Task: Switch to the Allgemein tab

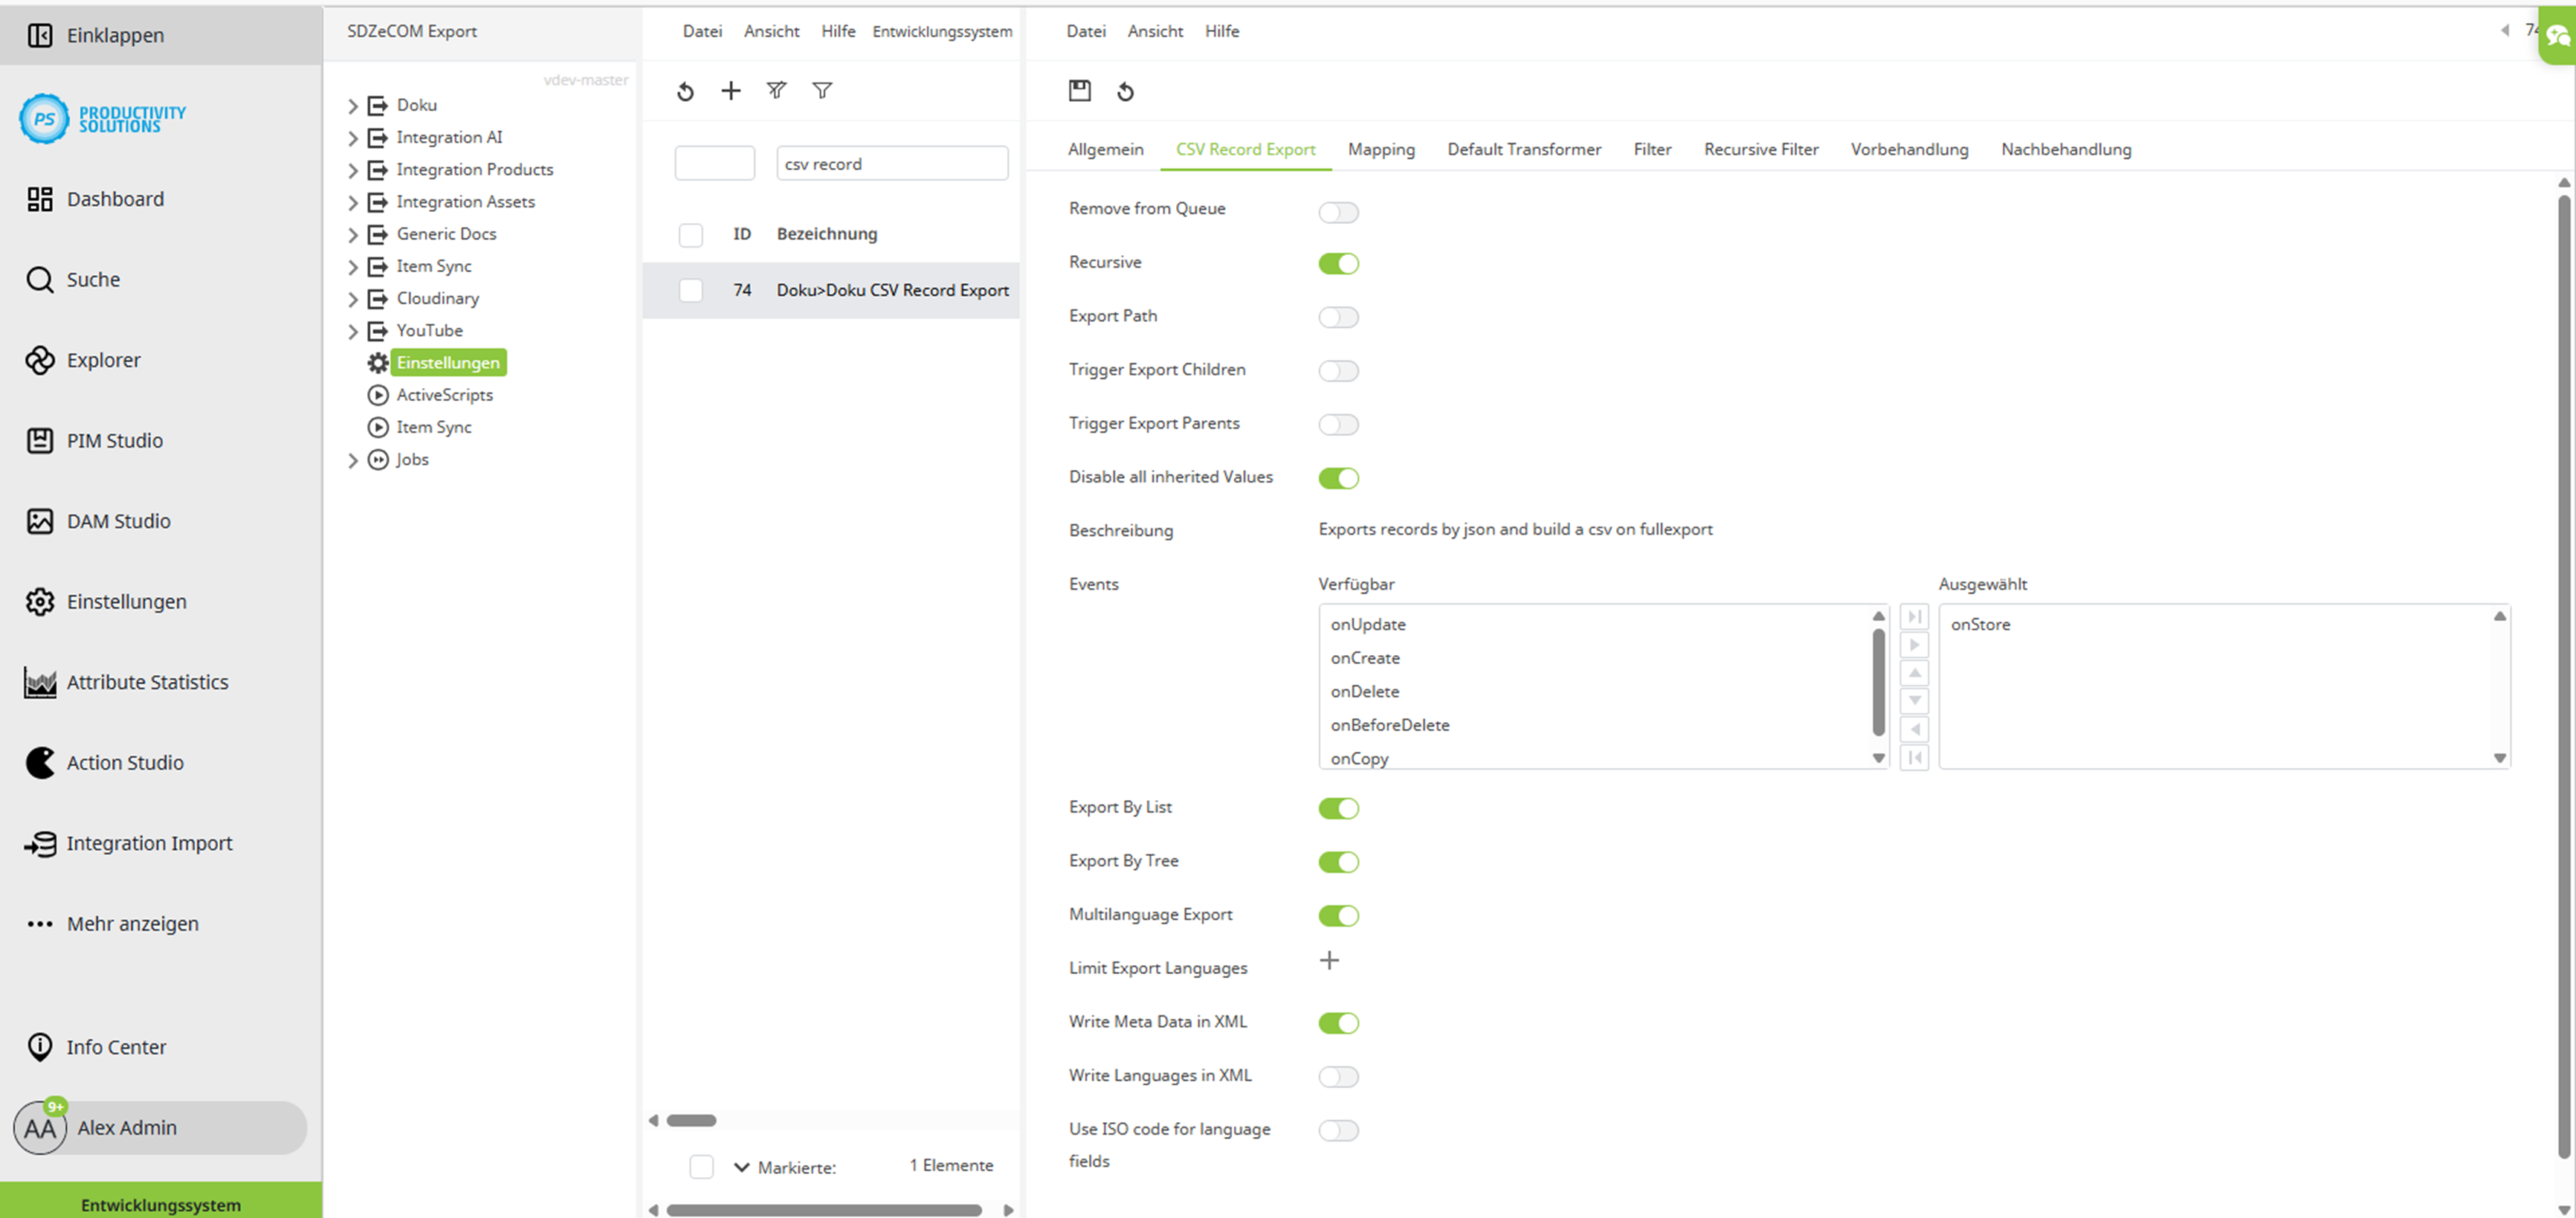Action: 1105,149
